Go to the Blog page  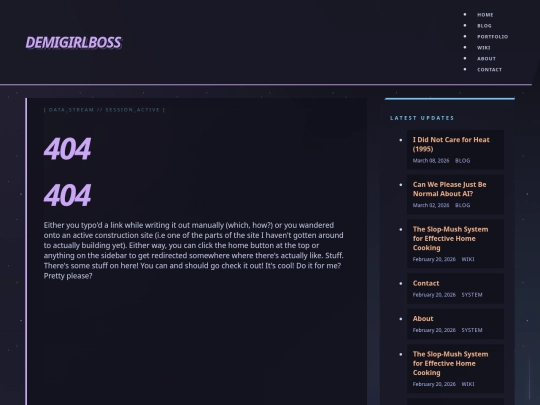(x=484, y=26)
